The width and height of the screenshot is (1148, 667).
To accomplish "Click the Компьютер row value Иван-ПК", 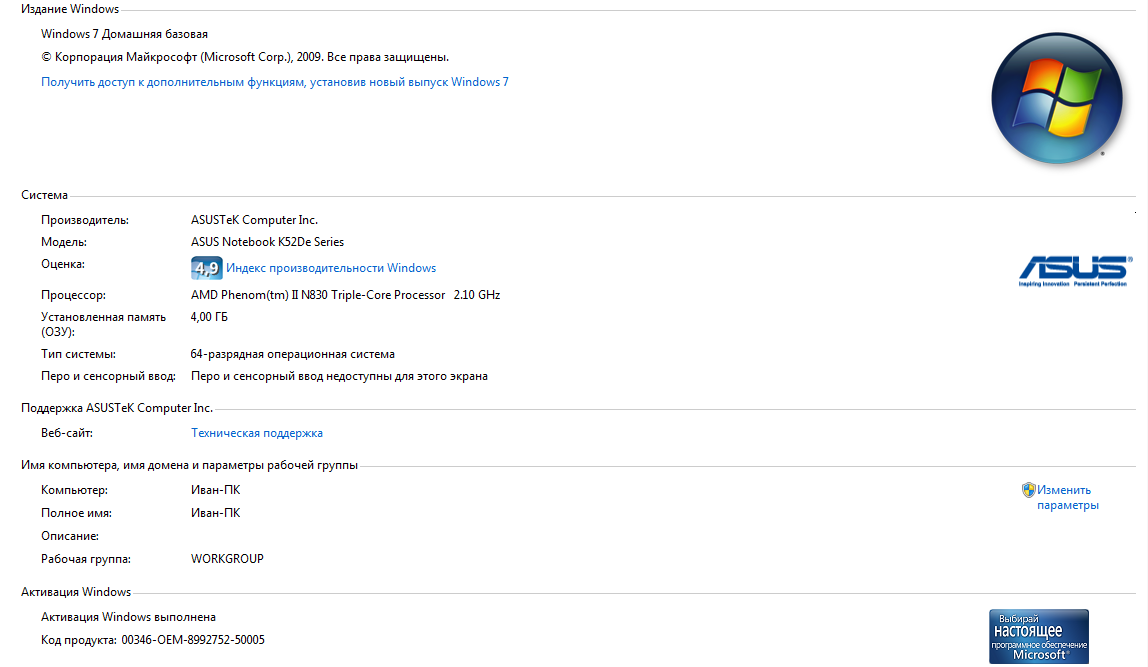I will click(215, 490).
